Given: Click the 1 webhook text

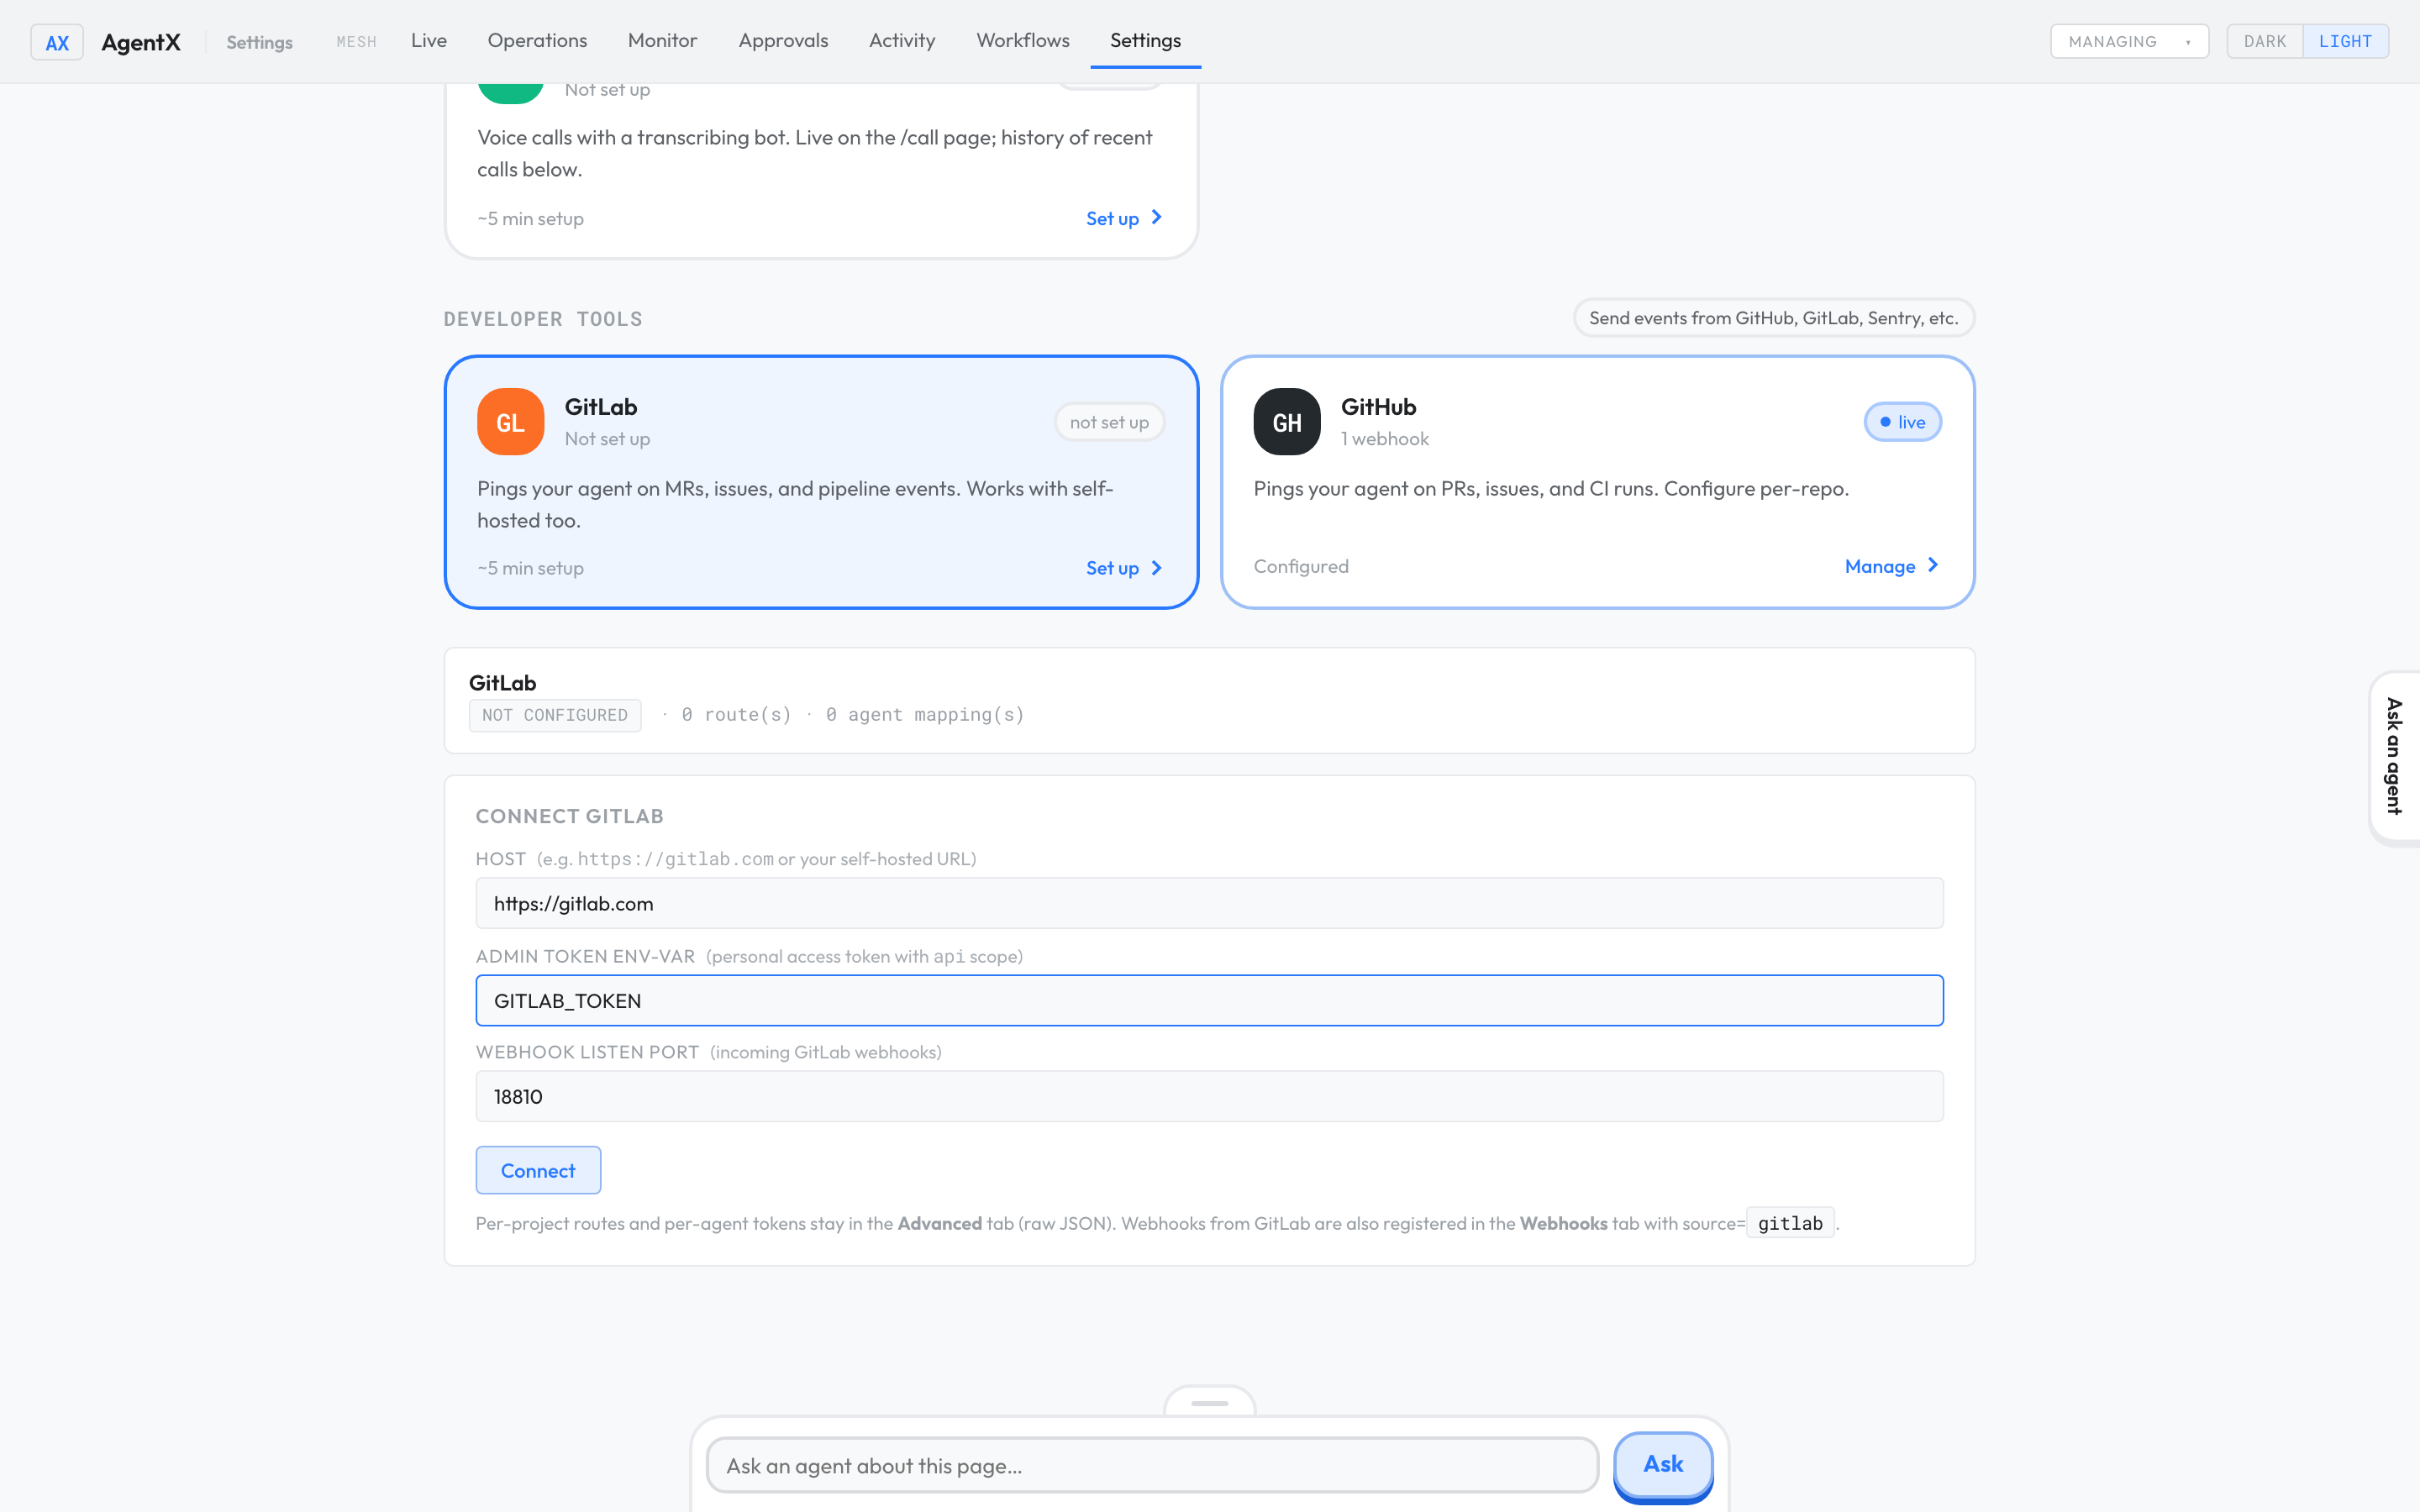Looking at the screenshot, I should click(x=1385, y=439).
